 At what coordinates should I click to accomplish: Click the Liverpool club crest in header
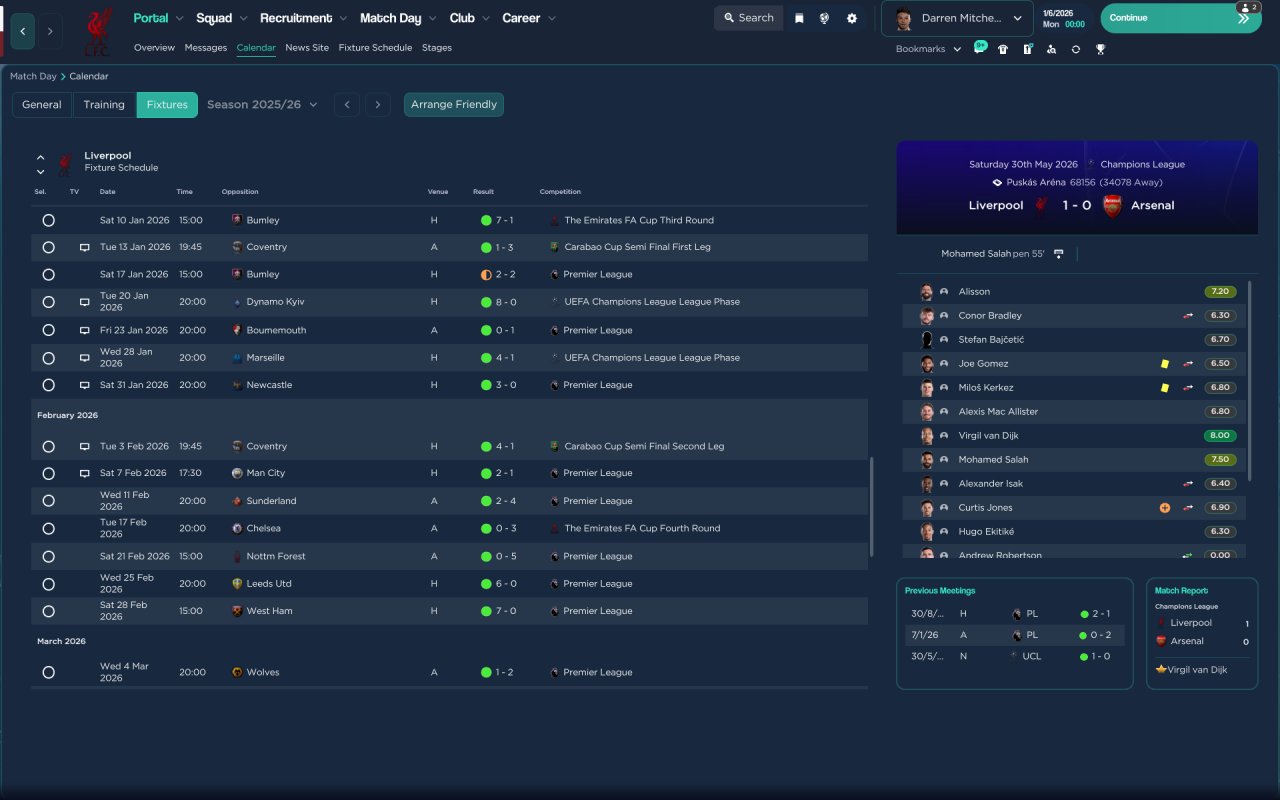tap(97, 32)
